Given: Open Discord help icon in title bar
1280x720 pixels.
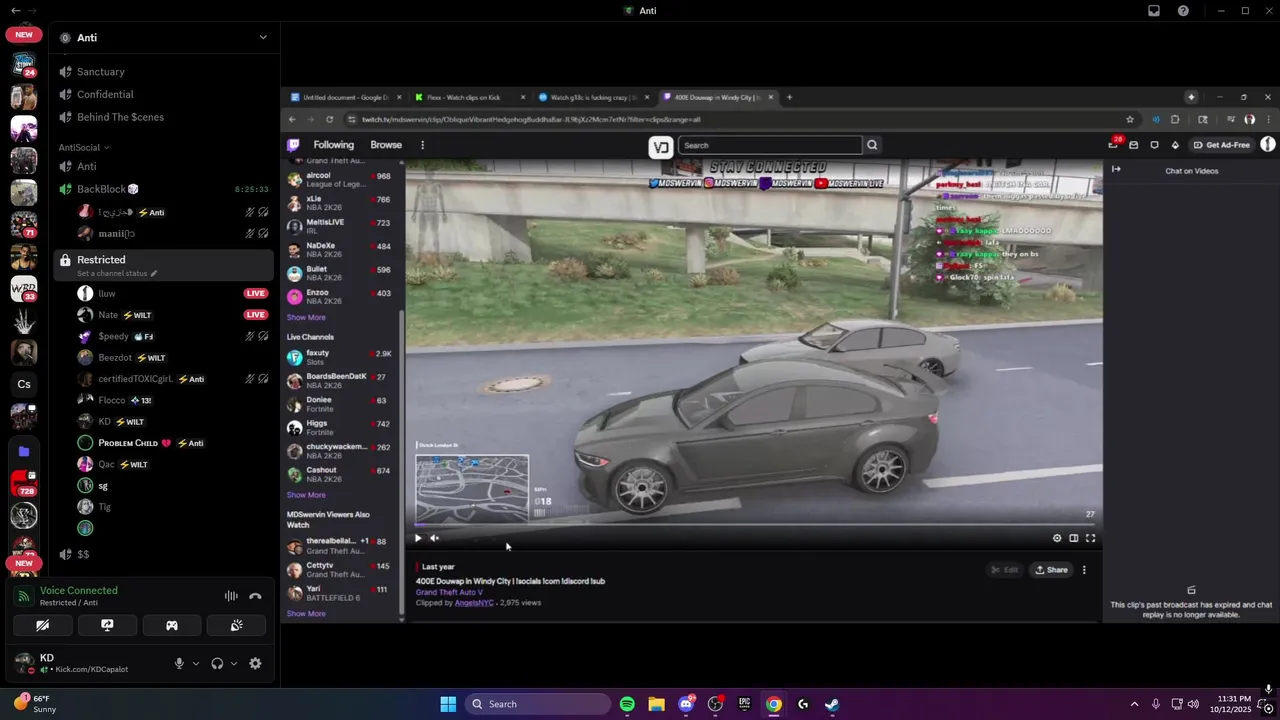Looking at the screenshot, I should coord(1184,11).
